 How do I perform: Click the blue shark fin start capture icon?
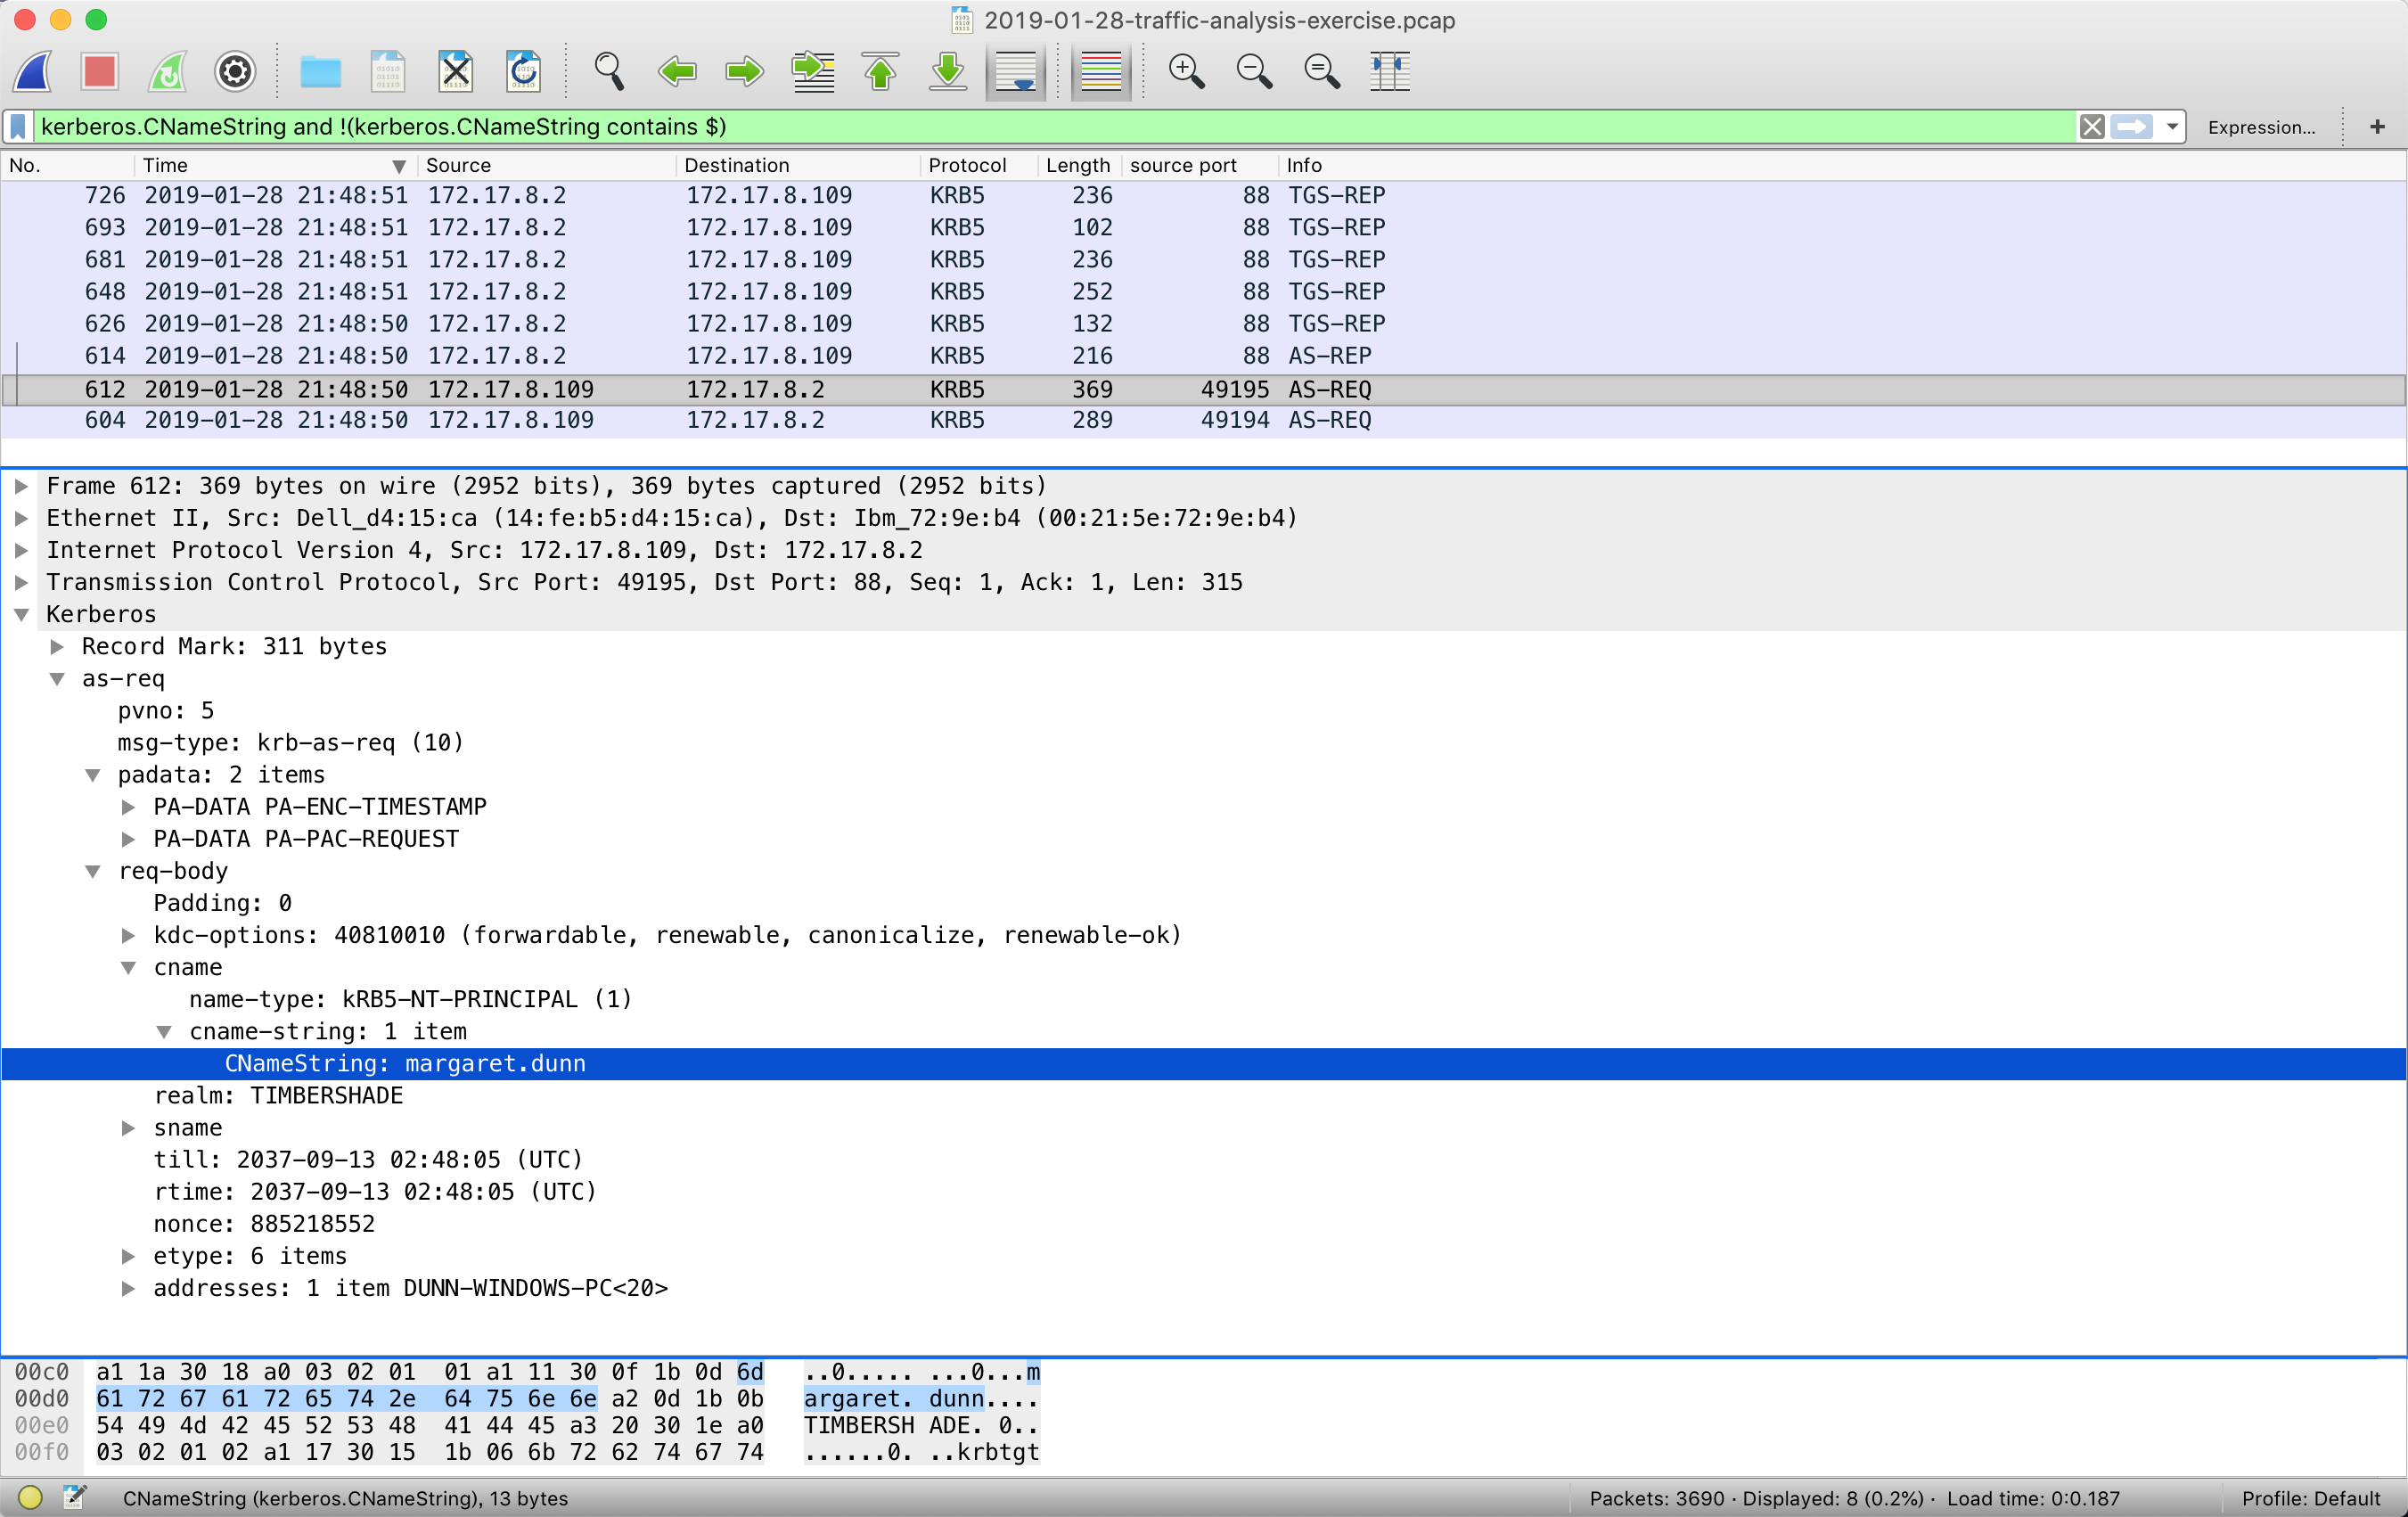tap(34, 72)
